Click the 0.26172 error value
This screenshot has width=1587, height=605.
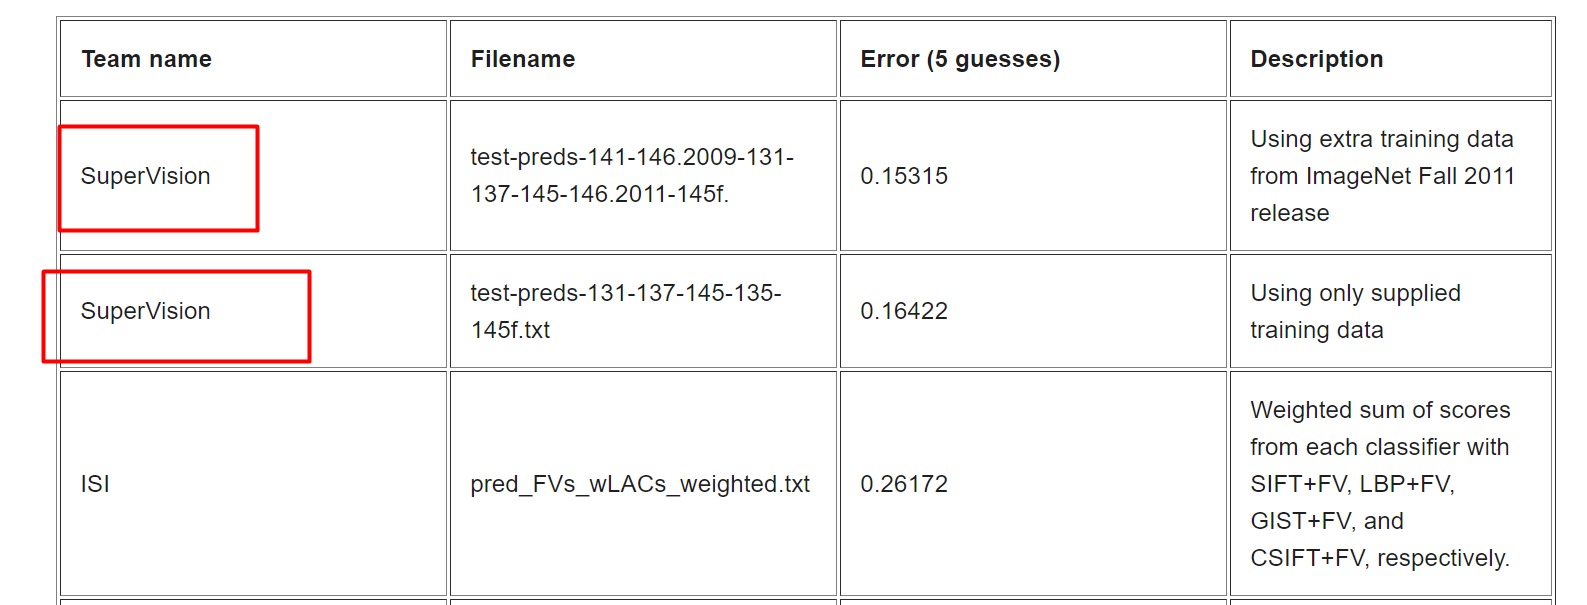[x=904, y=484]
